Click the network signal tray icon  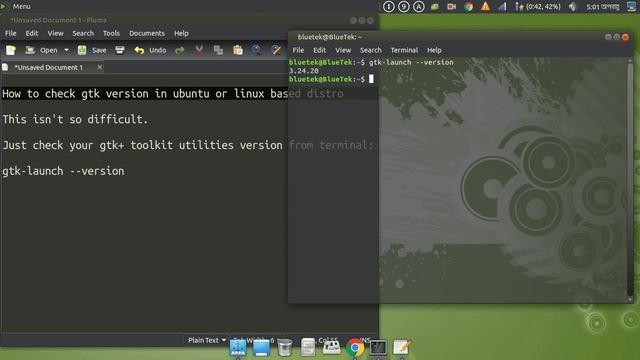click(502, 7)
